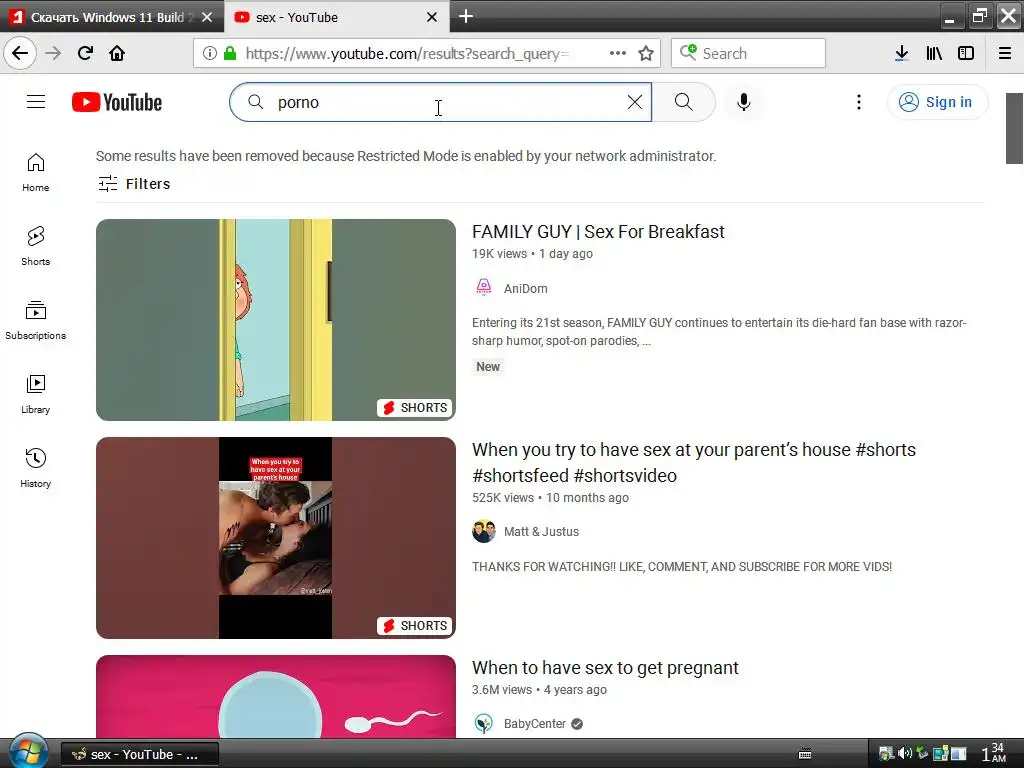
Task: Click the green secure padlock icon
Action: (x=230, y=54)
